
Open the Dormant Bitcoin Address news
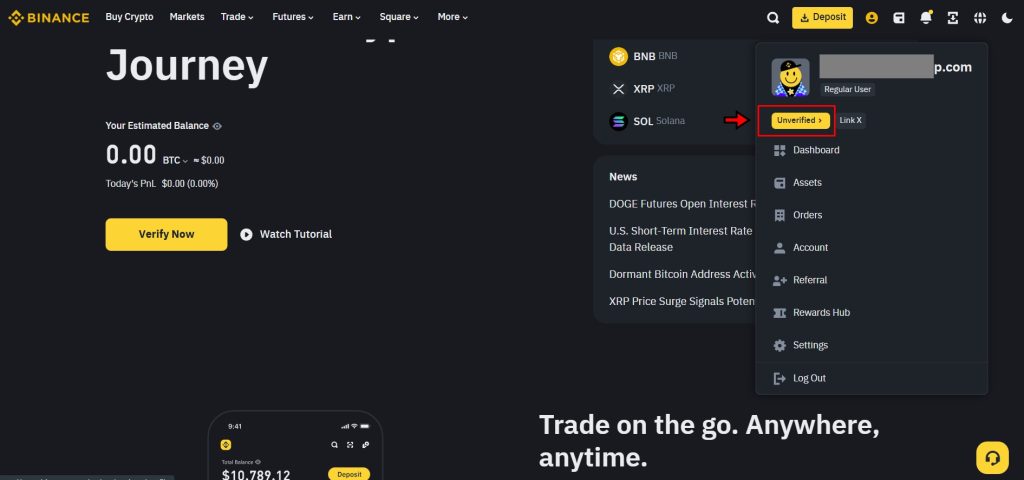click(x=683, y=274)
